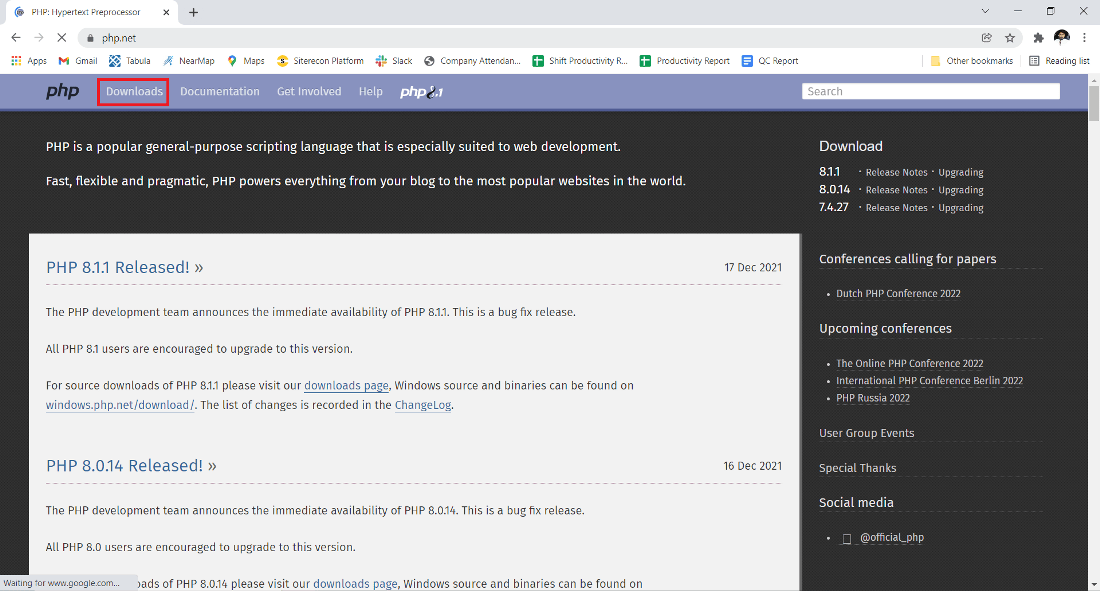1100x591 pixels.
Task: Open the @official_php social link
Action: click(x=892, y=538)
